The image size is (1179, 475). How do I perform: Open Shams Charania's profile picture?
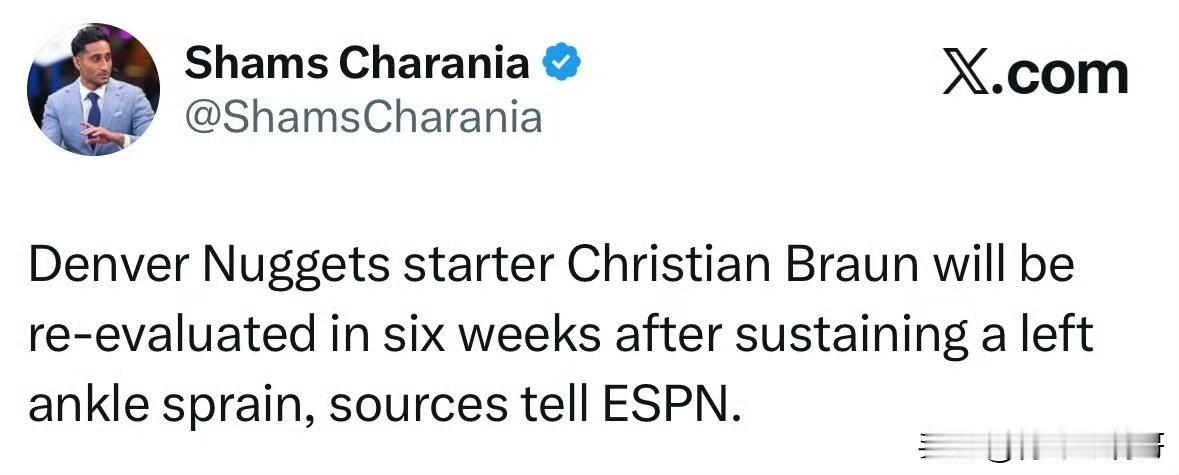(x=92, y=90)
